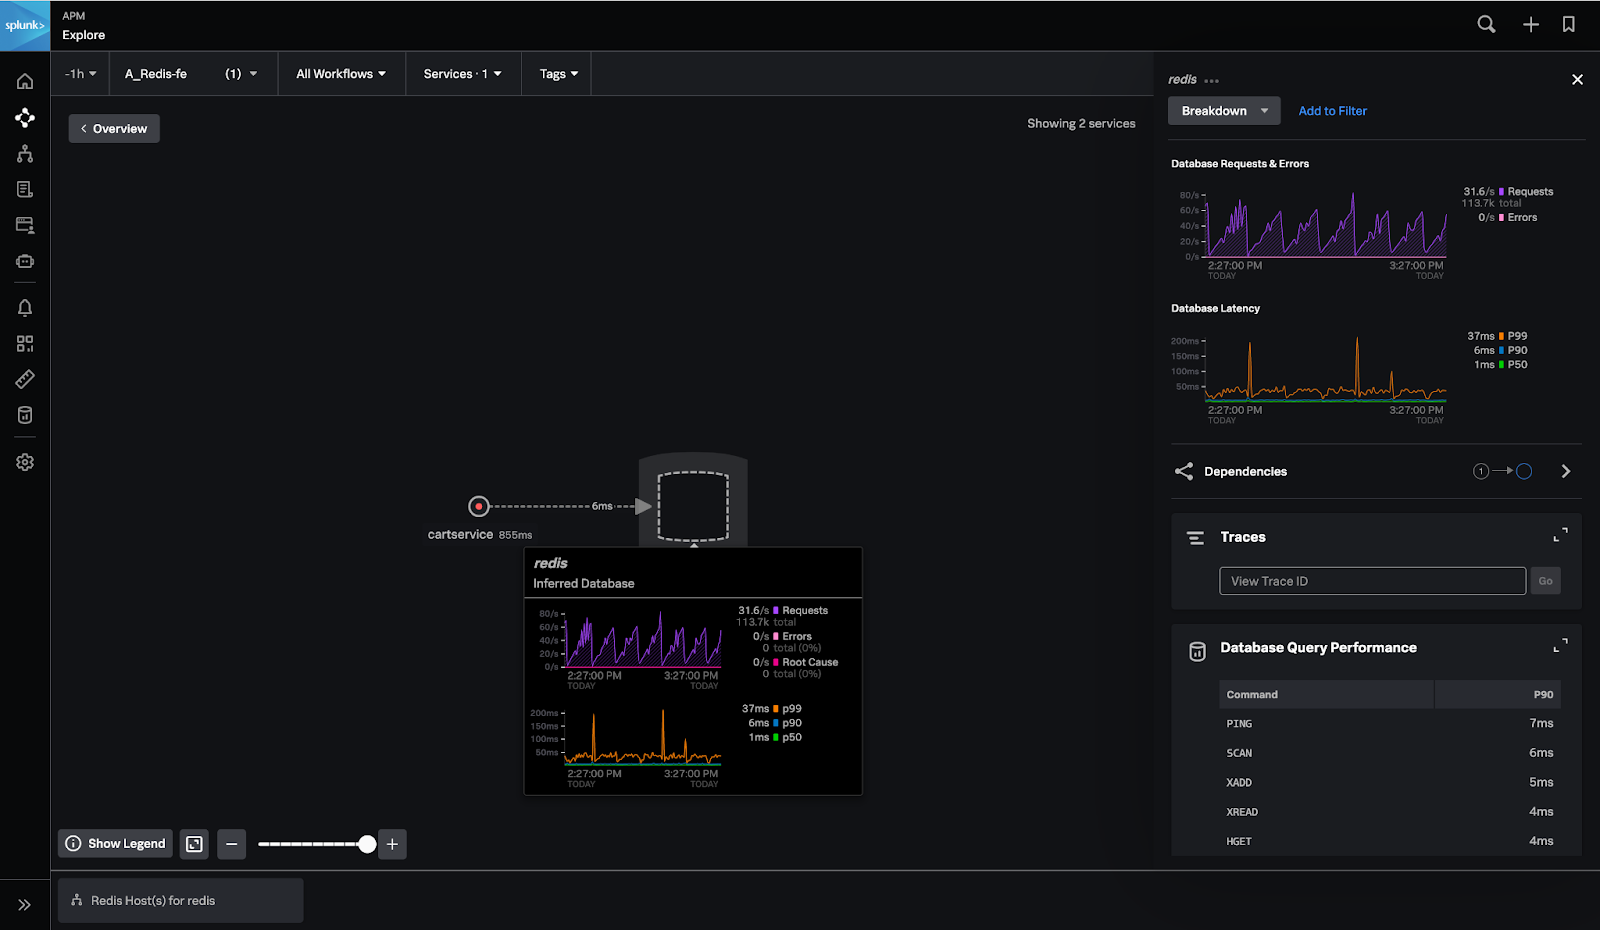
Task: Open the Breakdown dropdown in redis panel
Action: tap(1223, 110)
